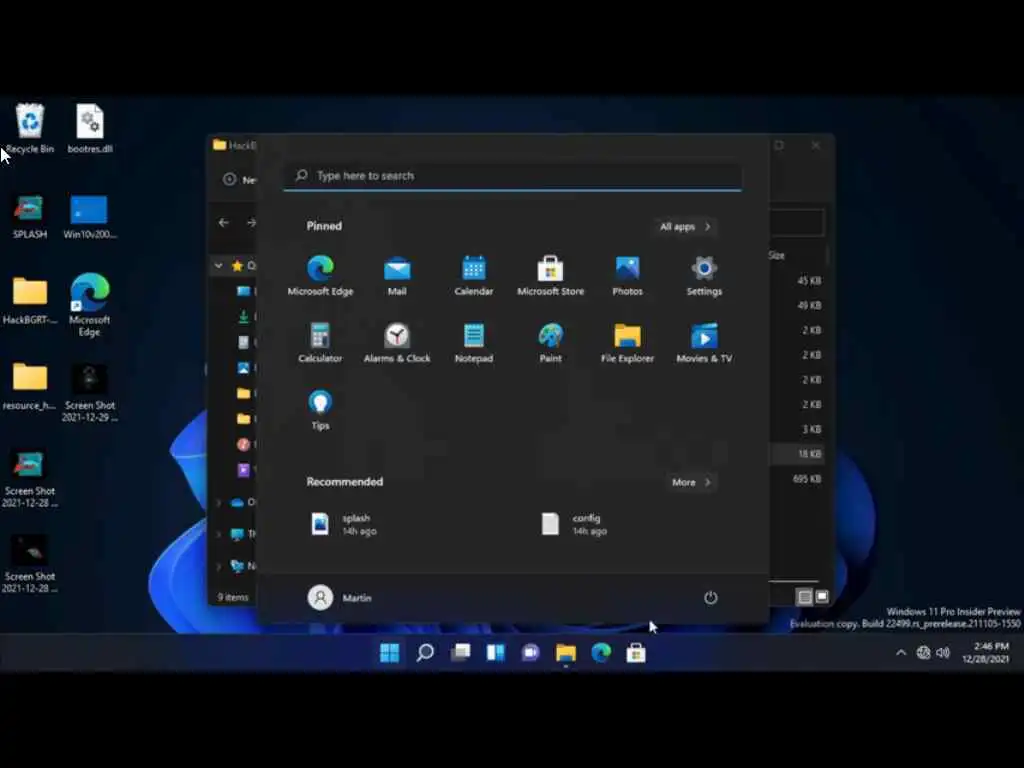Click the Start button on taskbar

click(x=390, y=652)
